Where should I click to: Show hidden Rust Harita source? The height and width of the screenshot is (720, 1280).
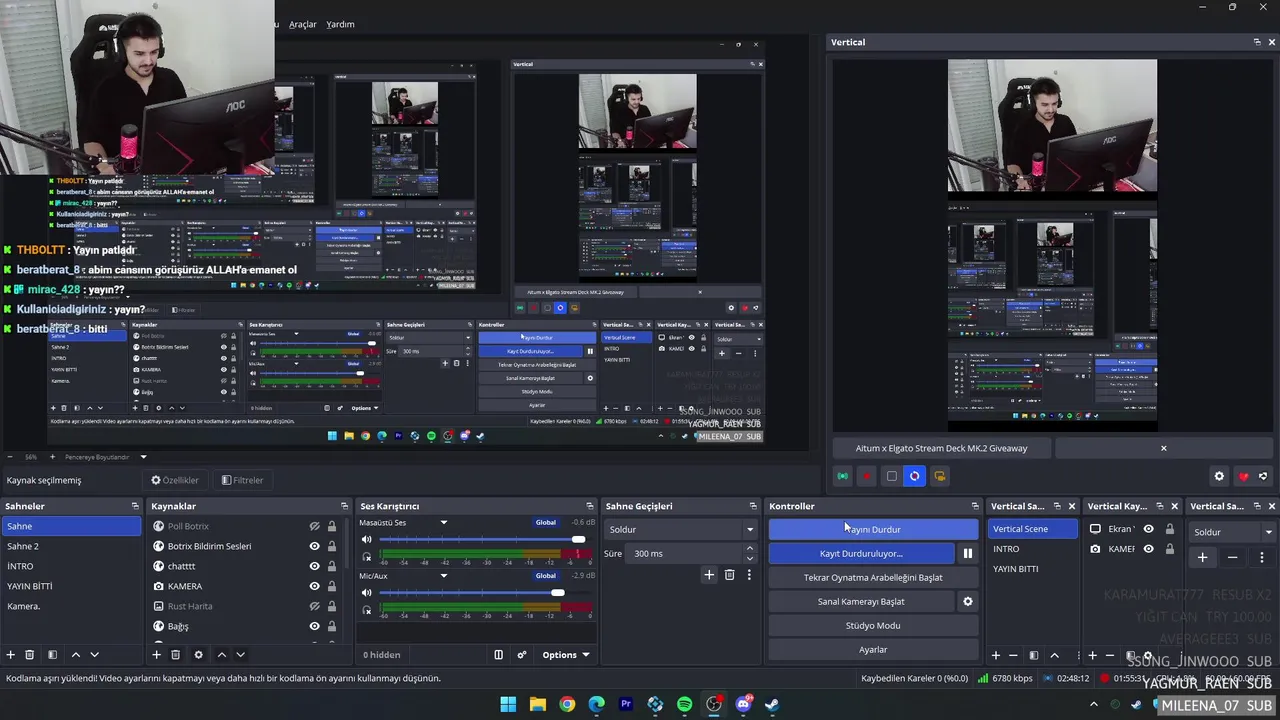coord(314,606)
